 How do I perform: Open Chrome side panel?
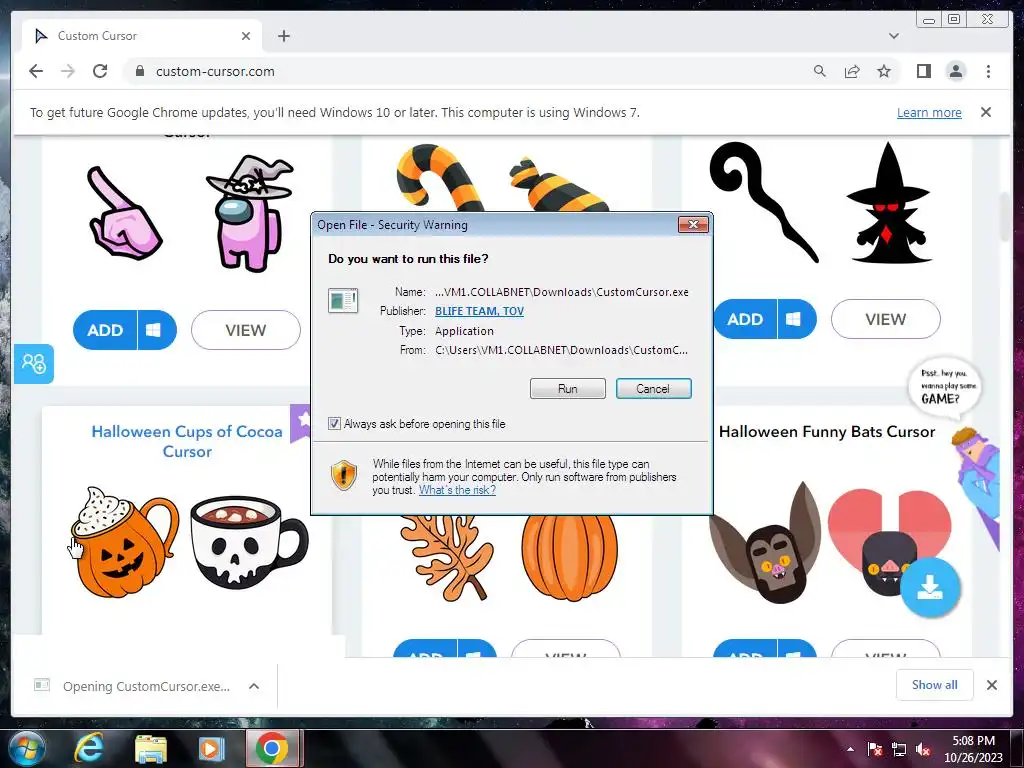(x=923, y=71)
